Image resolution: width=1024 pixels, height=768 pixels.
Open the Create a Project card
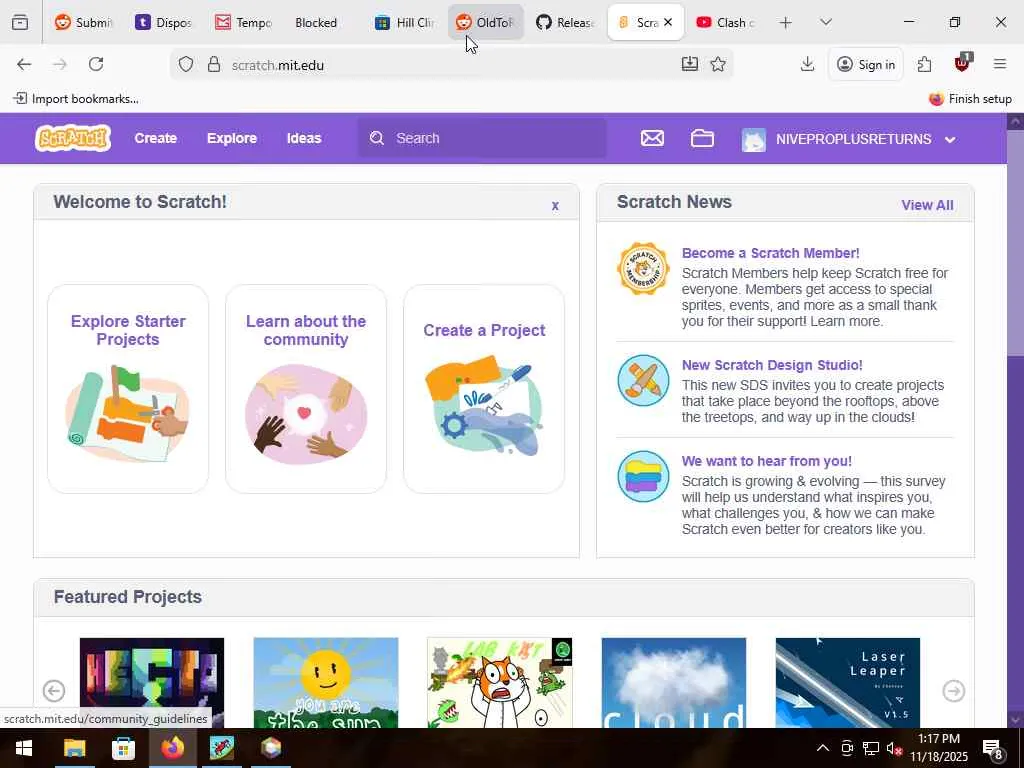[484, 389]
